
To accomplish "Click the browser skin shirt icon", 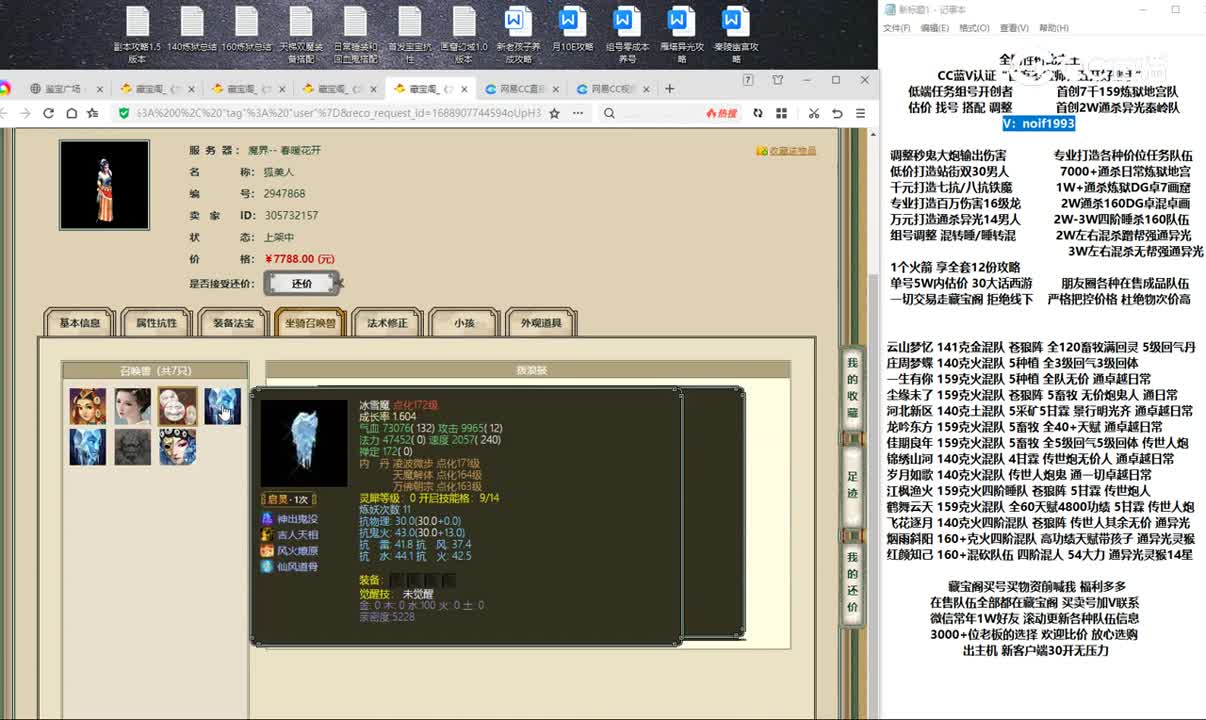I will (777, 80).
